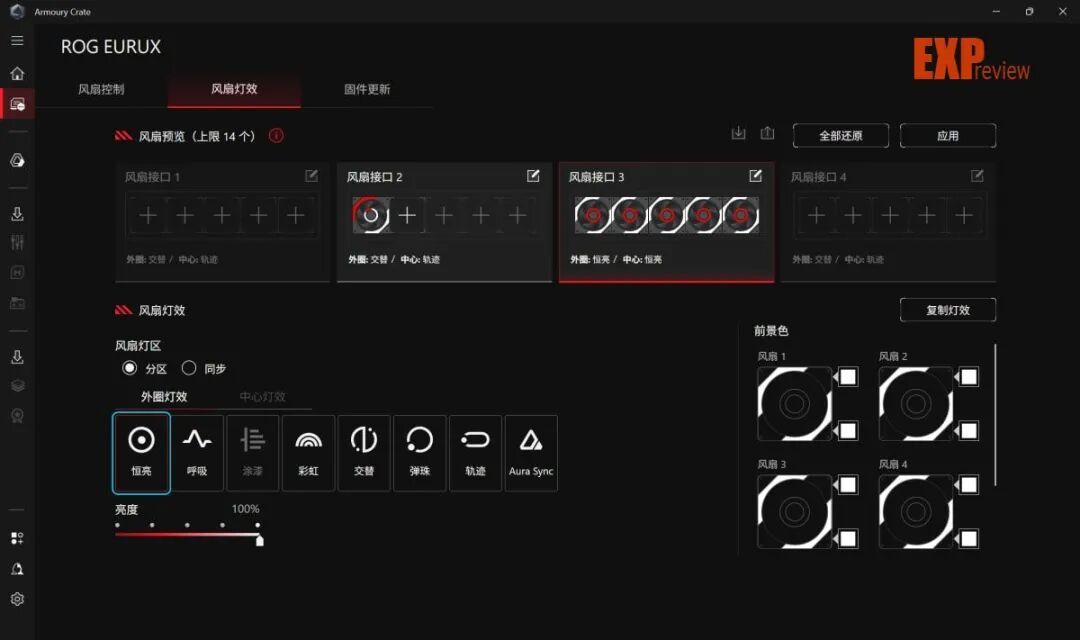Open the 中心灯效 sub-tab
The image size is (1080, 640).
[x=262, y=397]
